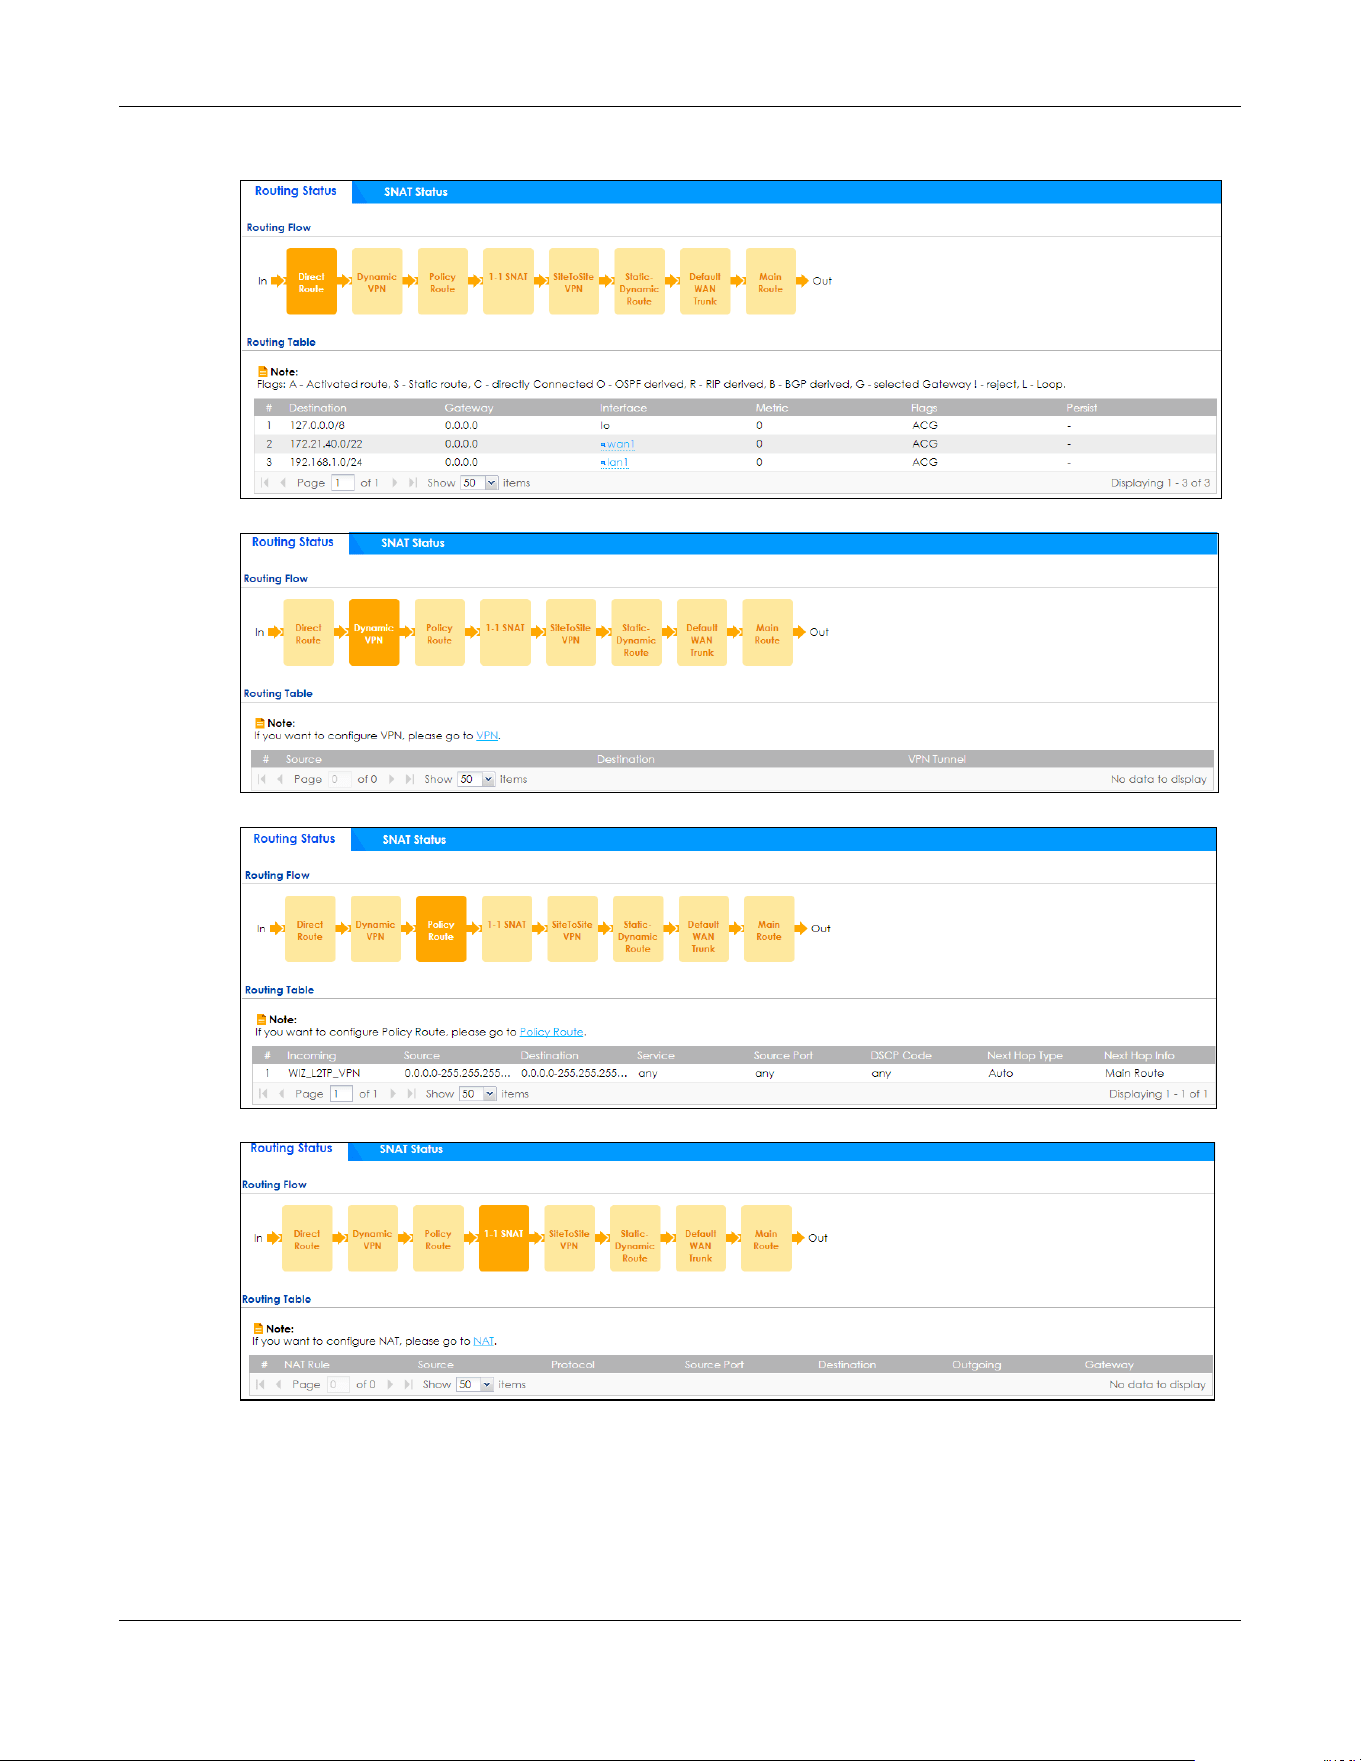Click last-page arrow under the WIZ_L2TP_VPN row
Screen dimensions: 1361x1761
410,1095
